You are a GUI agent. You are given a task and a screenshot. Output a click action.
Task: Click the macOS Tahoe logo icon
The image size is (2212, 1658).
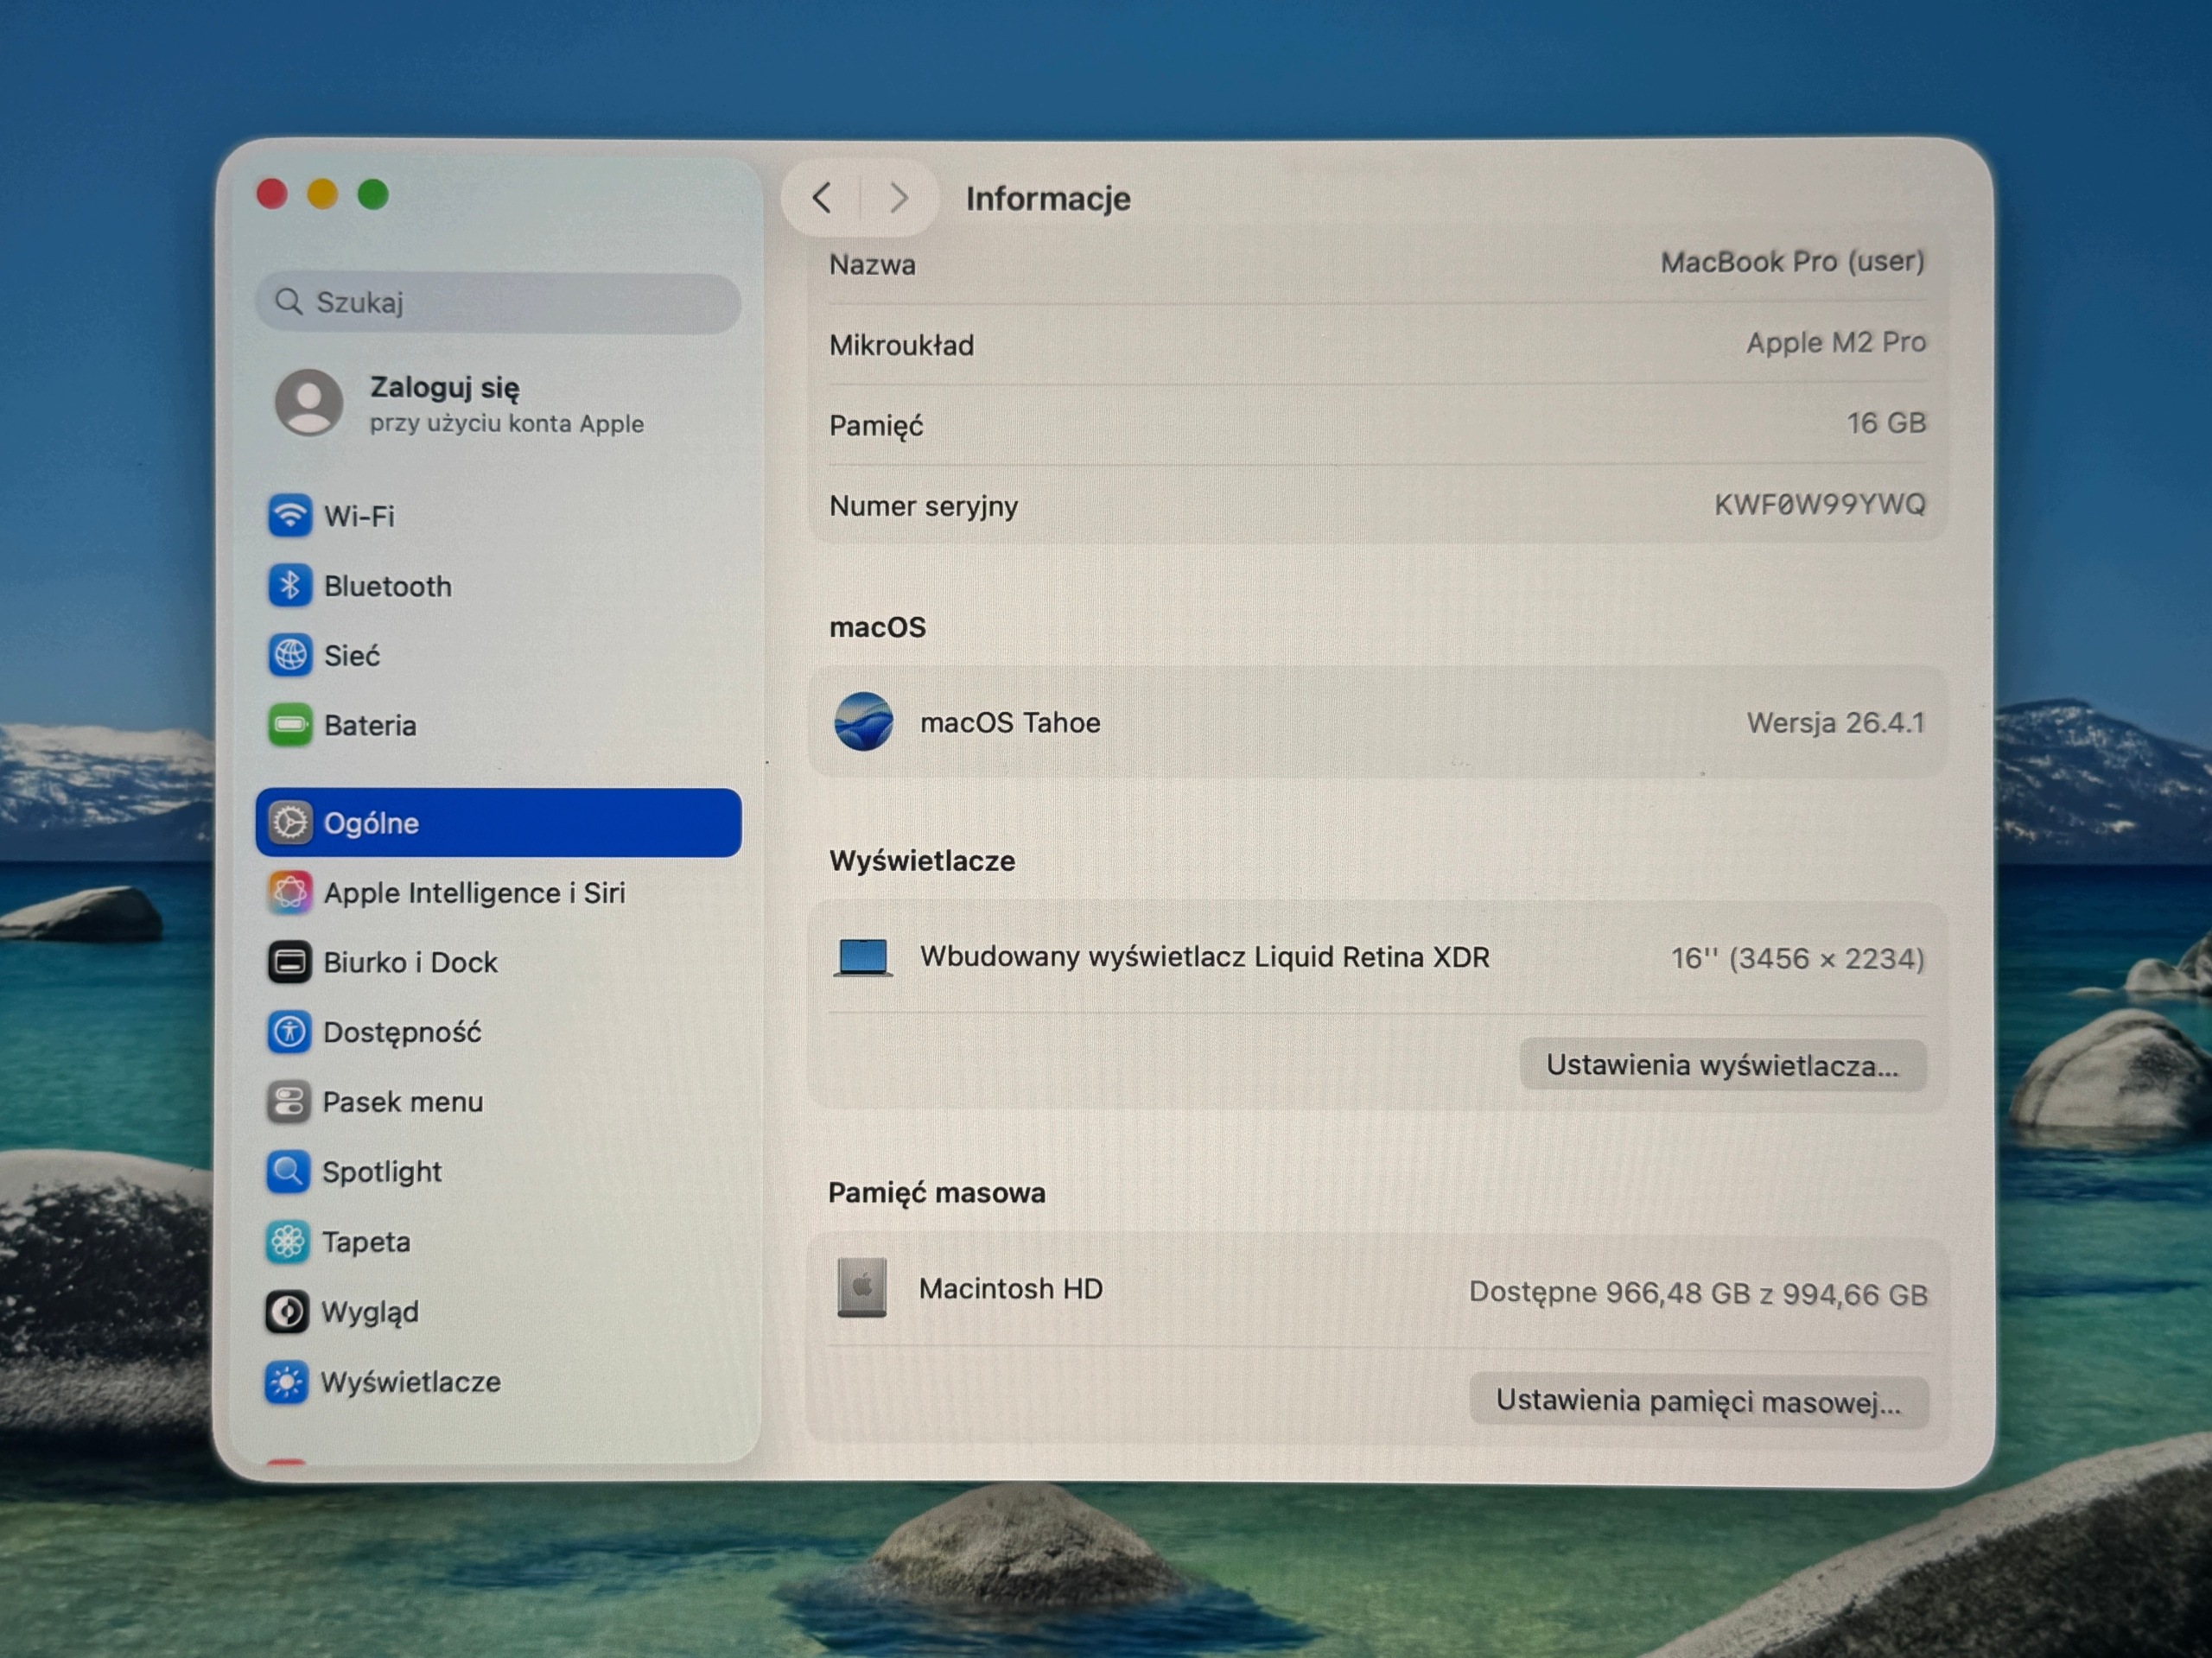[864, 721]
